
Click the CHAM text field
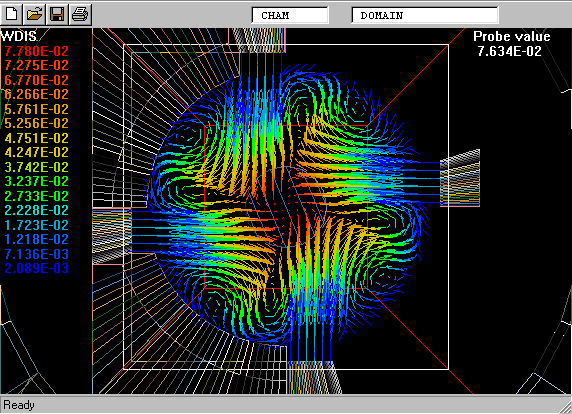pos(290,15)
